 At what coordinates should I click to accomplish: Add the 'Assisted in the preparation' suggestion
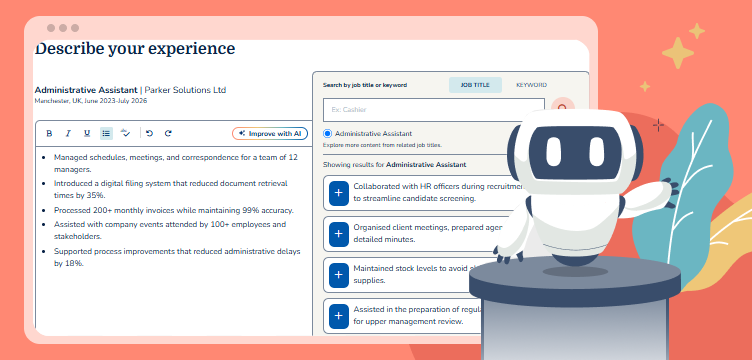(339, 316)
